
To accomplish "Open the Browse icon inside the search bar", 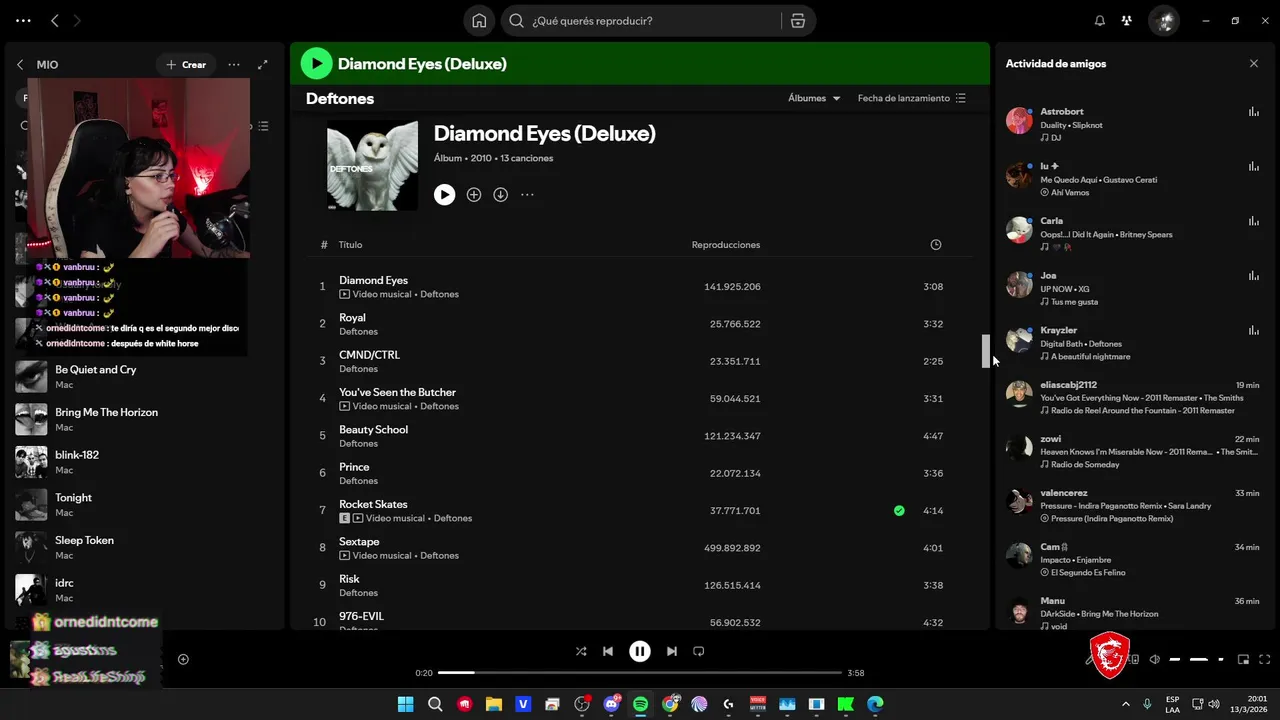I will coord(797,21).
